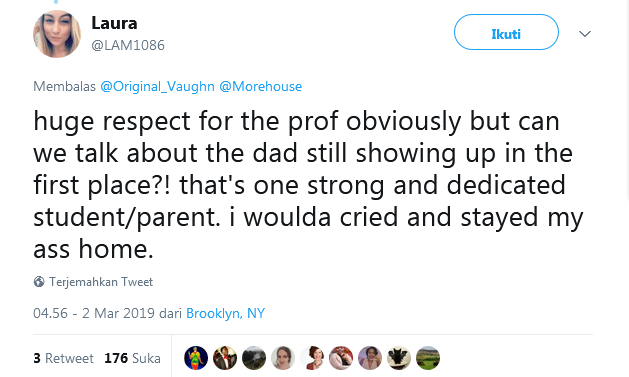Open the bat-shaped liker avatar
The width and height of the screenshot is (629, 377).
399,358
